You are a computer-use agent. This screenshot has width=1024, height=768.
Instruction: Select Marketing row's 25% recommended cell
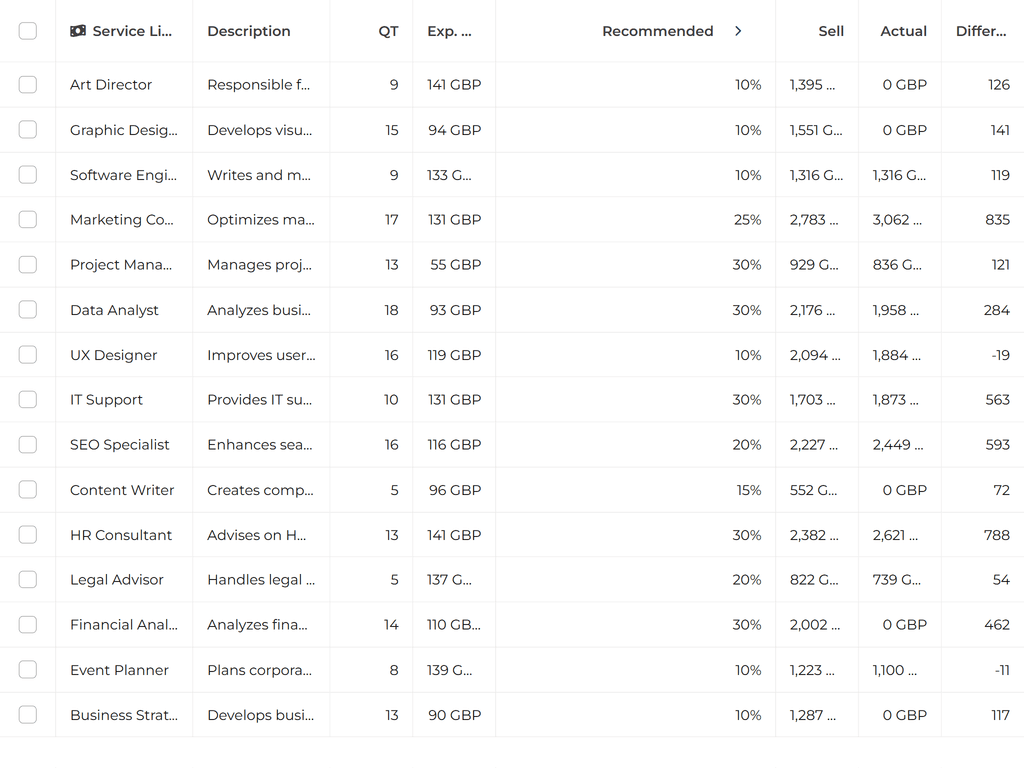(x=747, y=220)
